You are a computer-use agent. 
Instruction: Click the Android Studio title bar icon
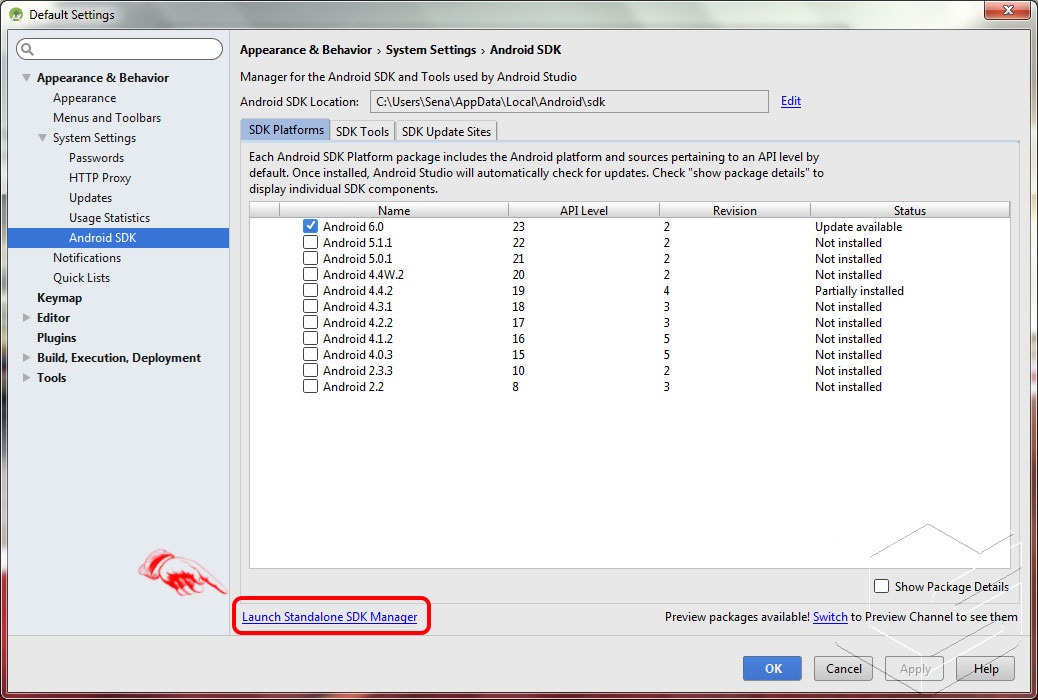click(x=16, y=15)
